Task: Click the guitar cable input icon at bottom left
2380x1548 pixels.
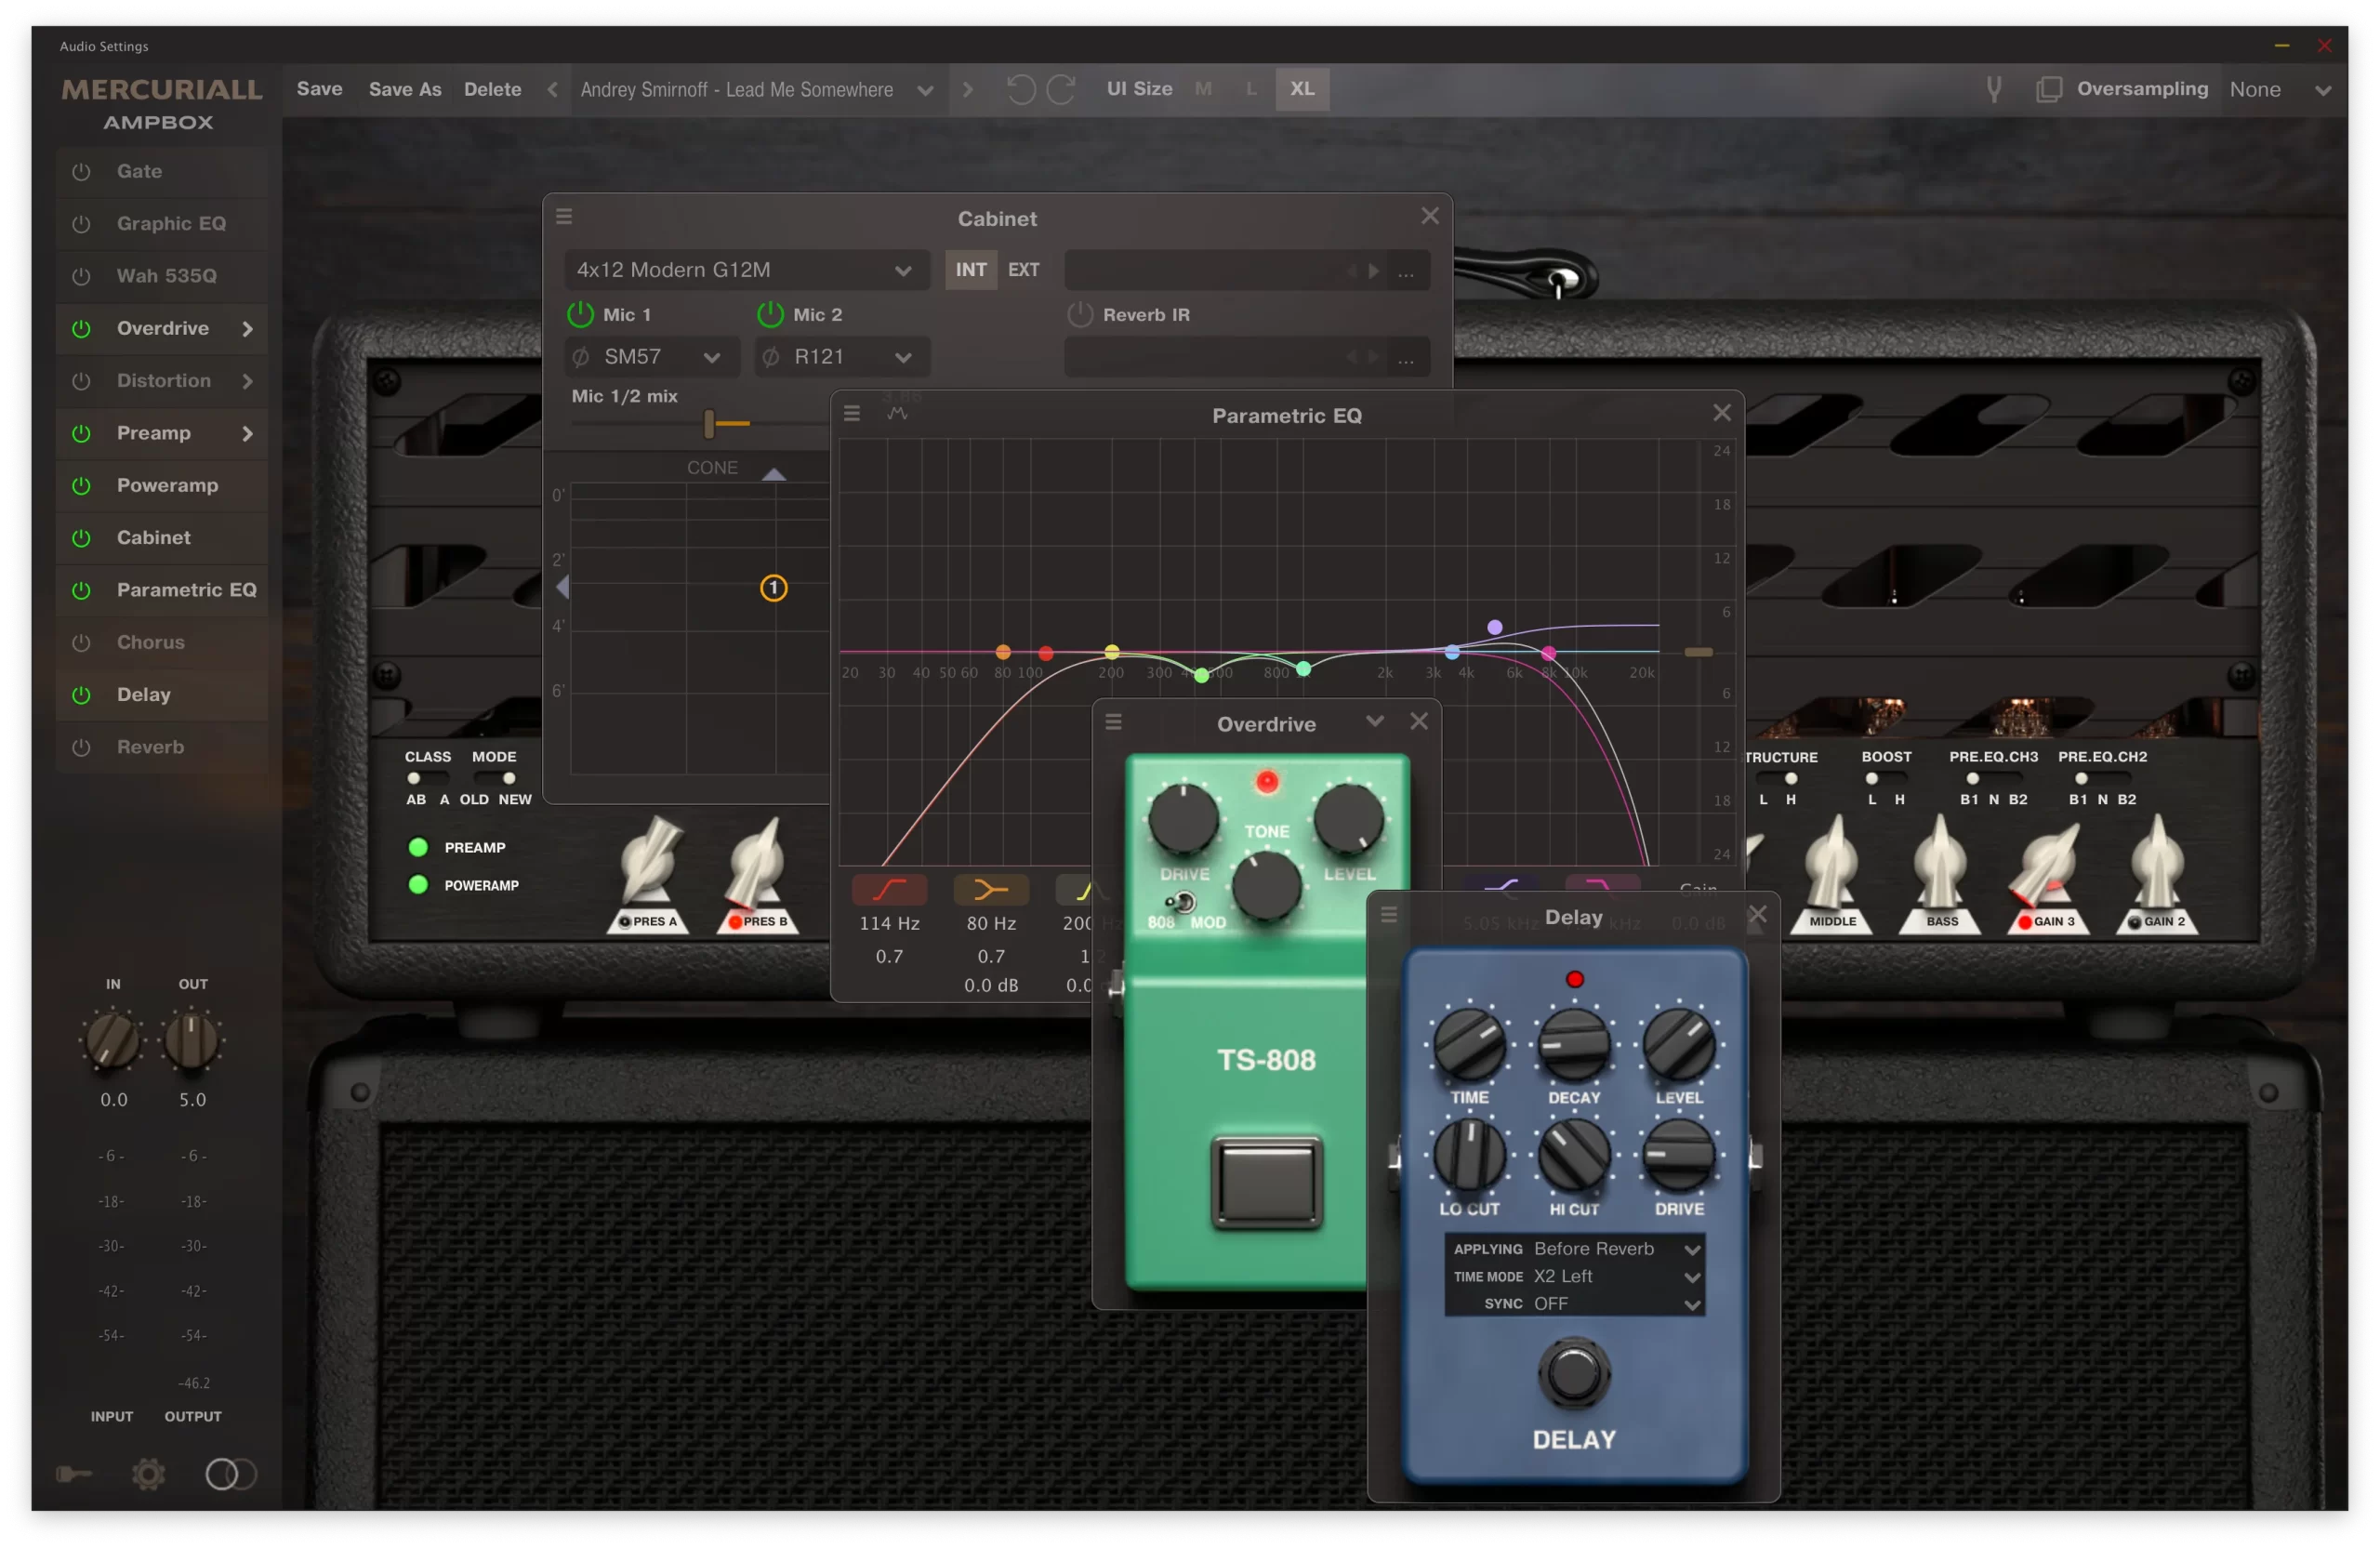Action: pos(74,1473)
